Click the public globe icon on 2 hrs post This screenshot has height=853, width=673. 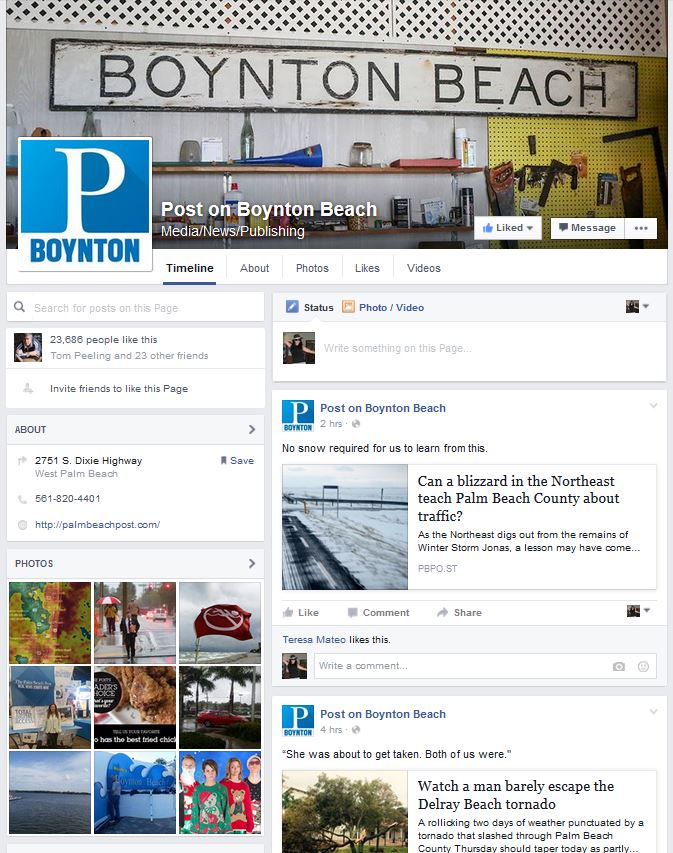tap(356, 424)
